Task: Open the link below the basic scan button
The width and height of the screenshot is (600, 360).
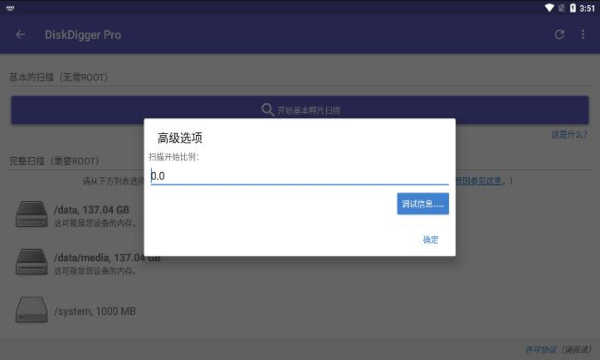Action: coord(569,134)
